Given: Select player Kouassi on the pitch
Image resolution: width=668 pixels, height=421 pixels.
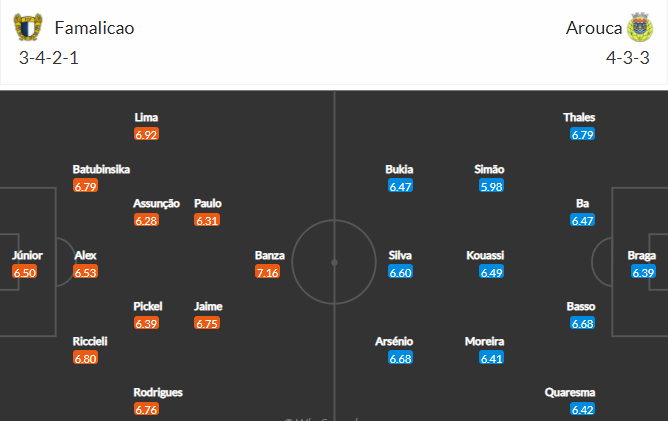Looking at the screenshot, I should [485, 255].
